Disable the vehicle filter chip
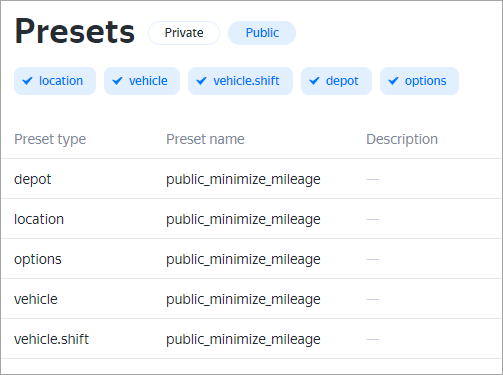 click(142, 81)
